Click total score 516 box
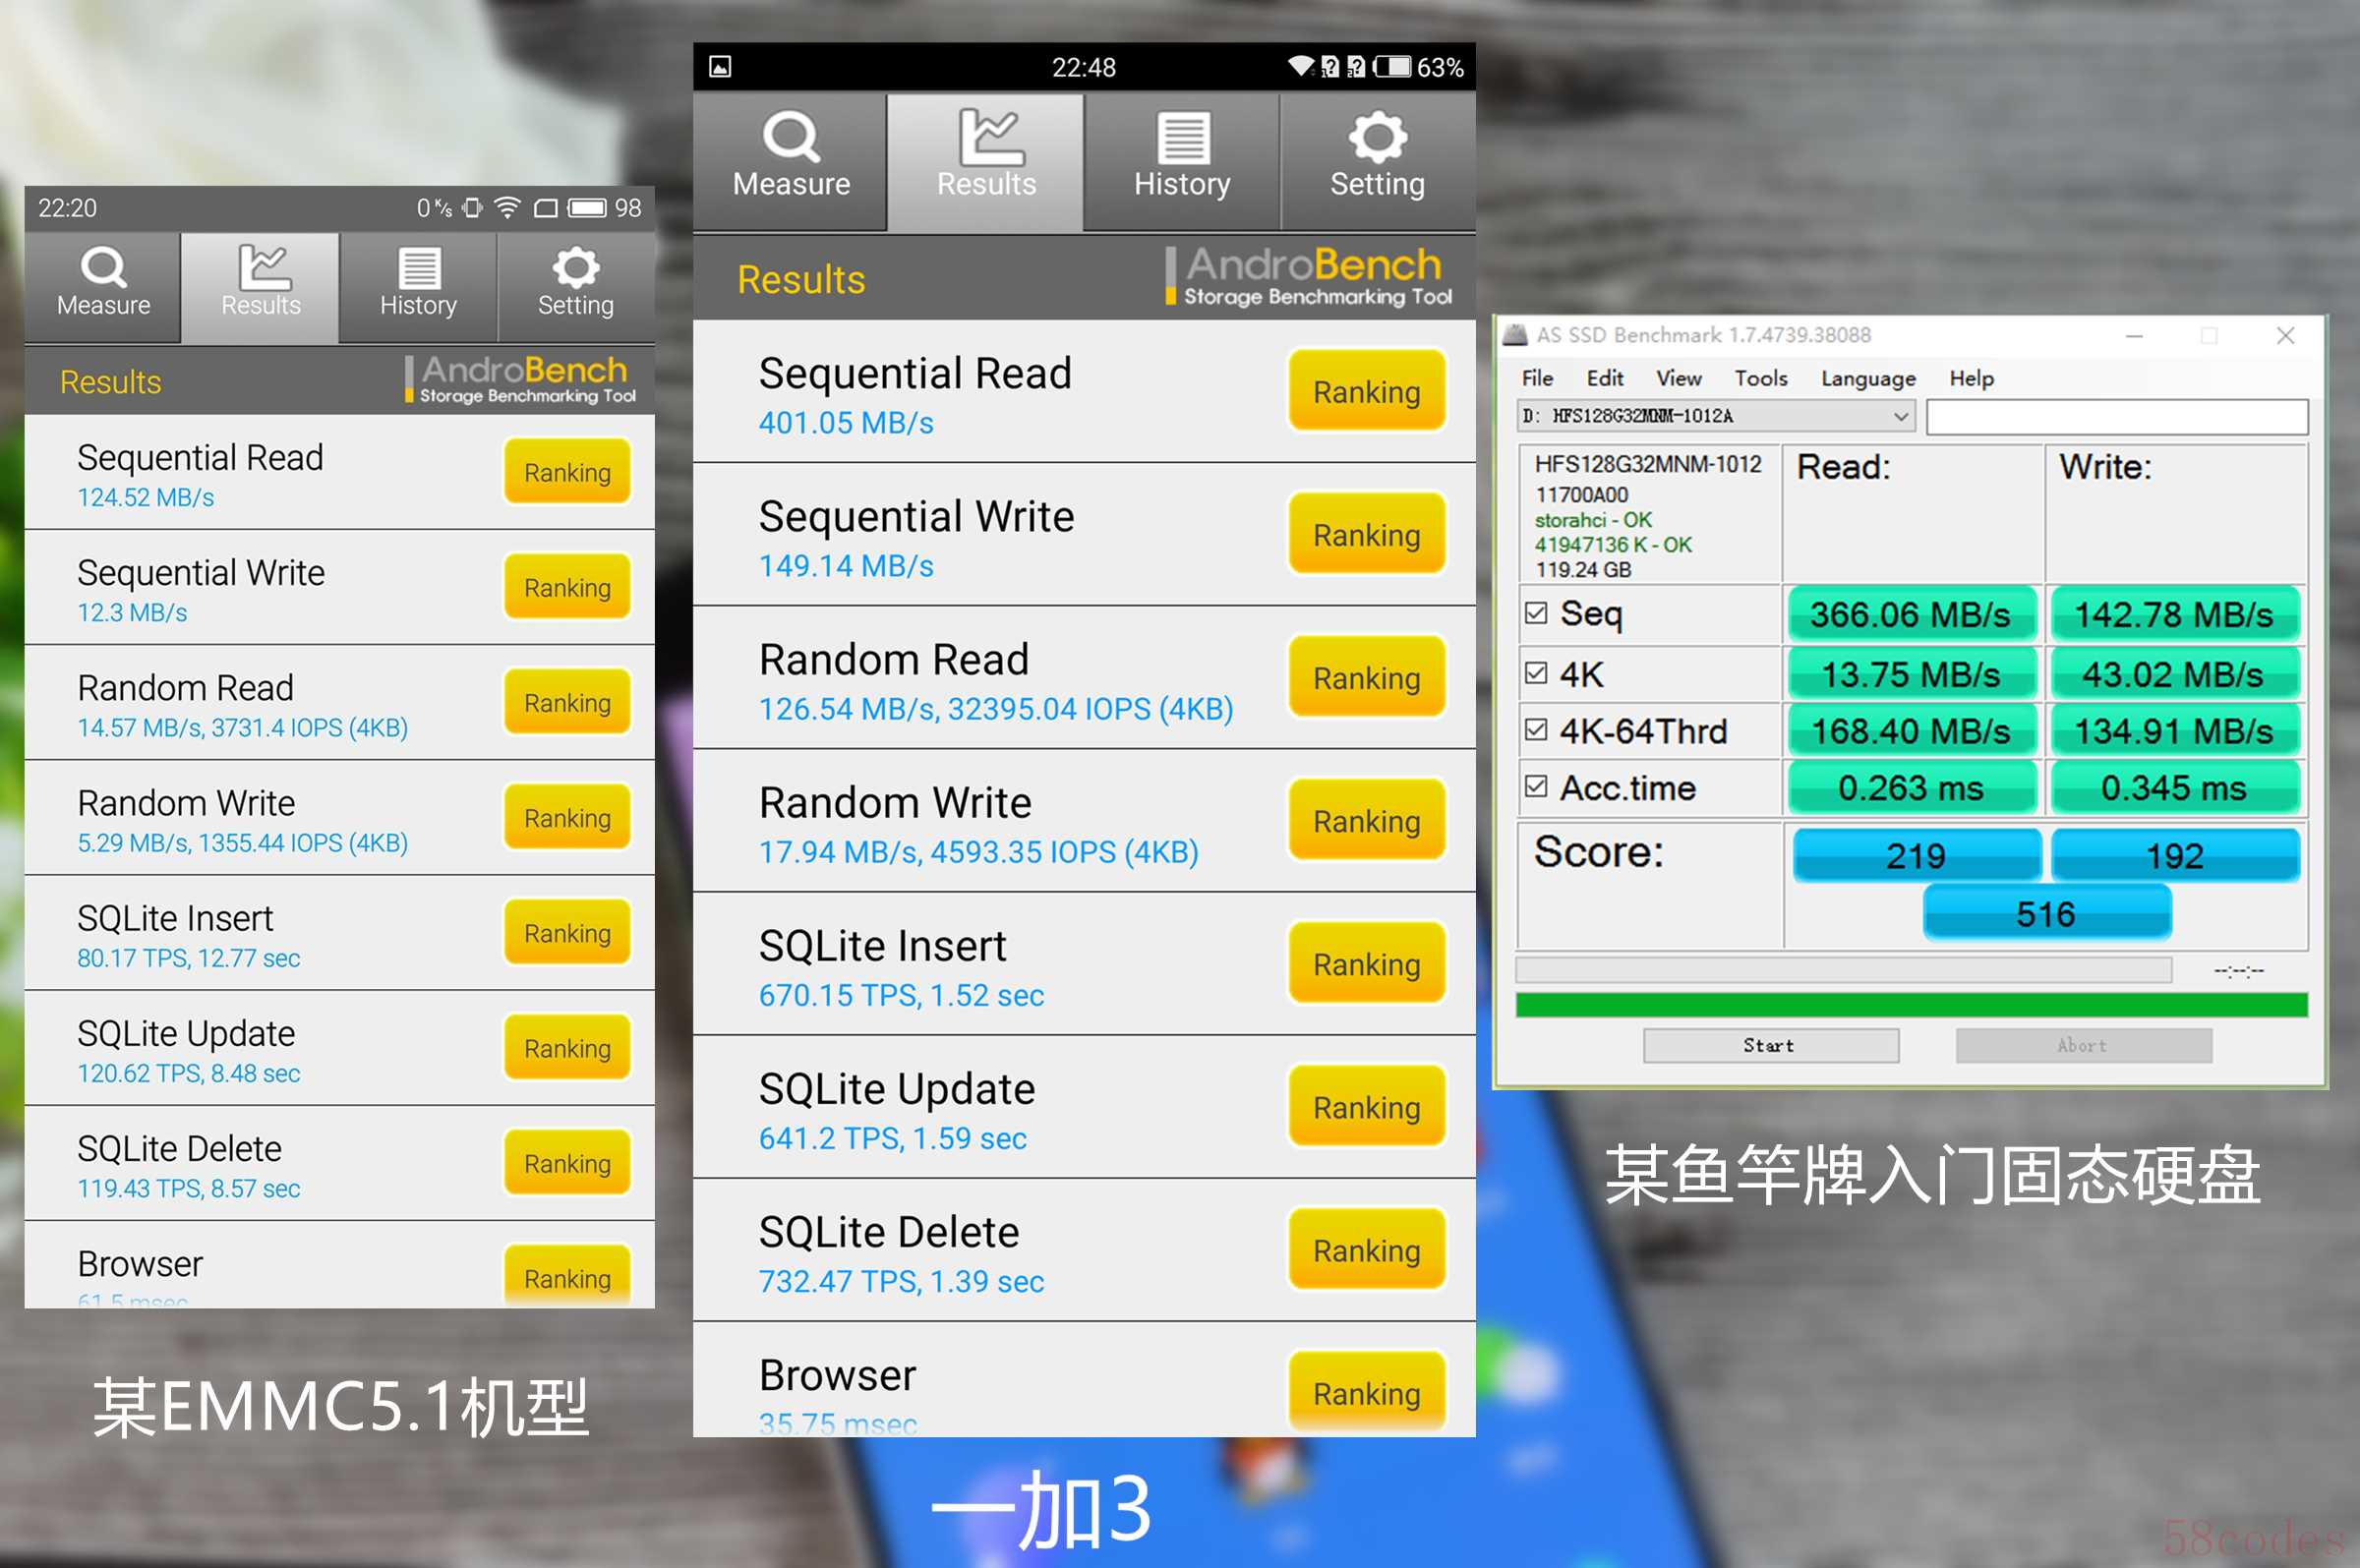 coord(2046,913)
